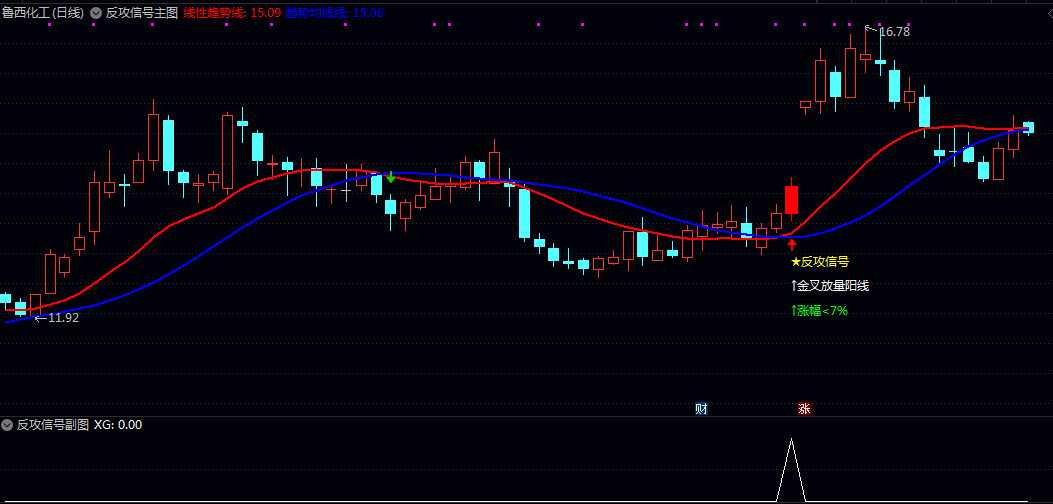Click the green ↑涨幅<7% annotation

coord(819,310)
